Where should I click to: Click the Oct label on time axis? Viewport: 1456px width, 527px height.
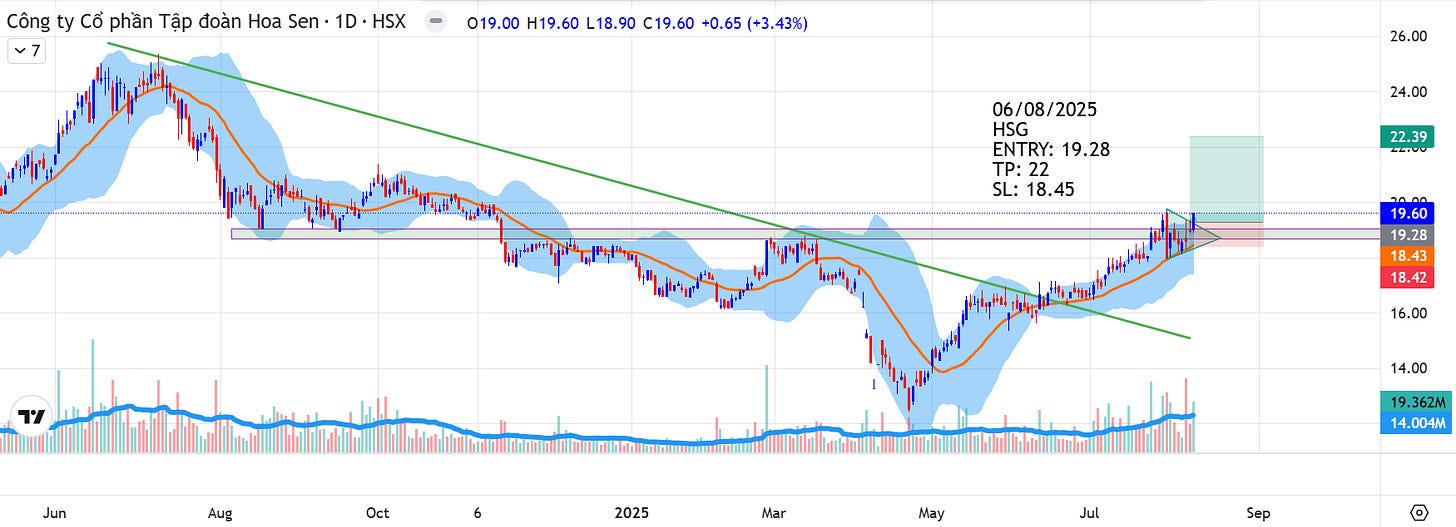point(377,513)
